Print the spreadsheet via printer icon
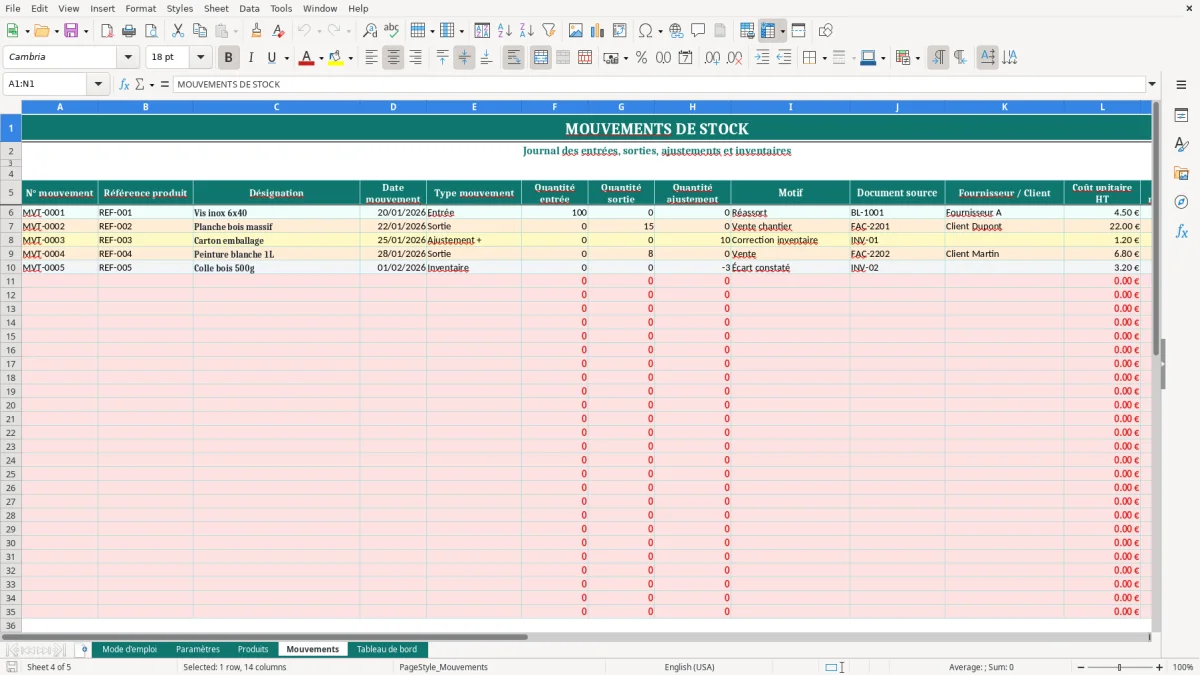Viewport: 1200px width, 675px height. [129, 31]
